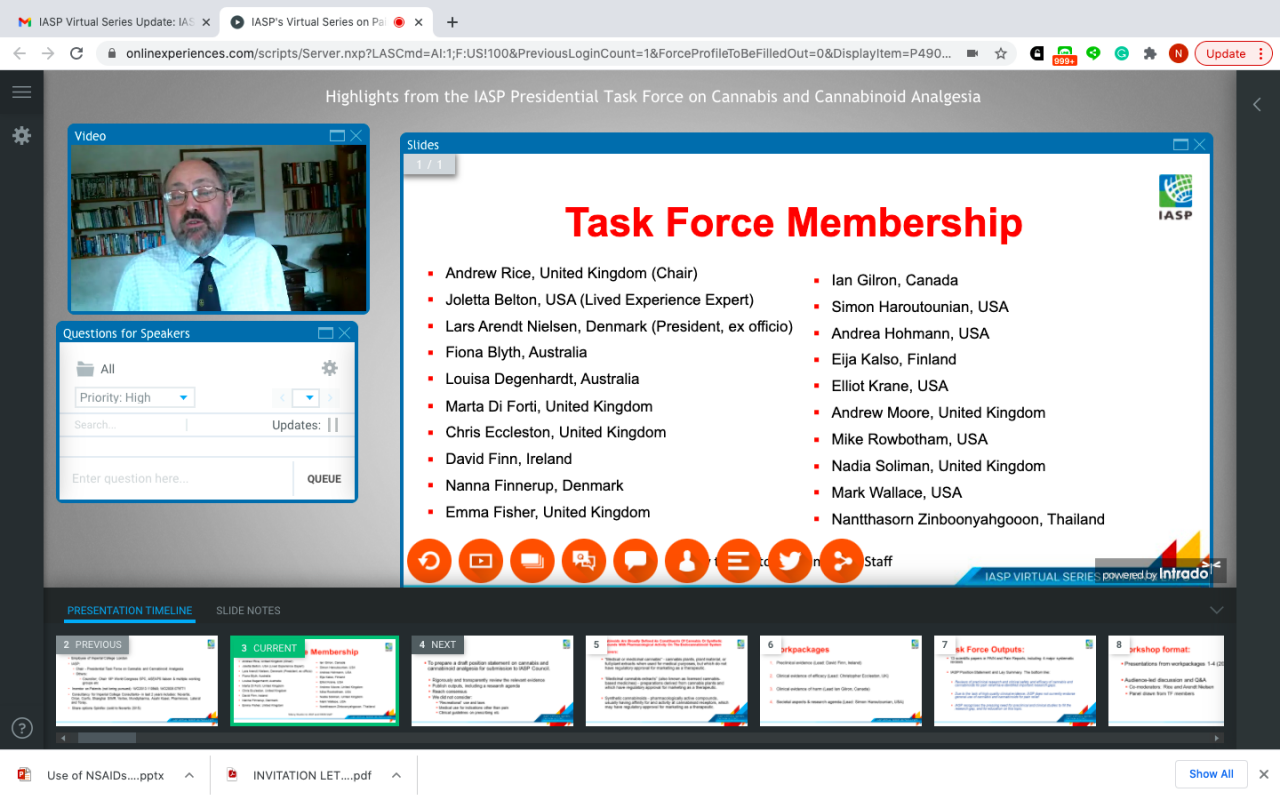This screenshot has width=1280, height=800.
Task: Click the orange Twitter bird icon
Action: tap(790, 561)
